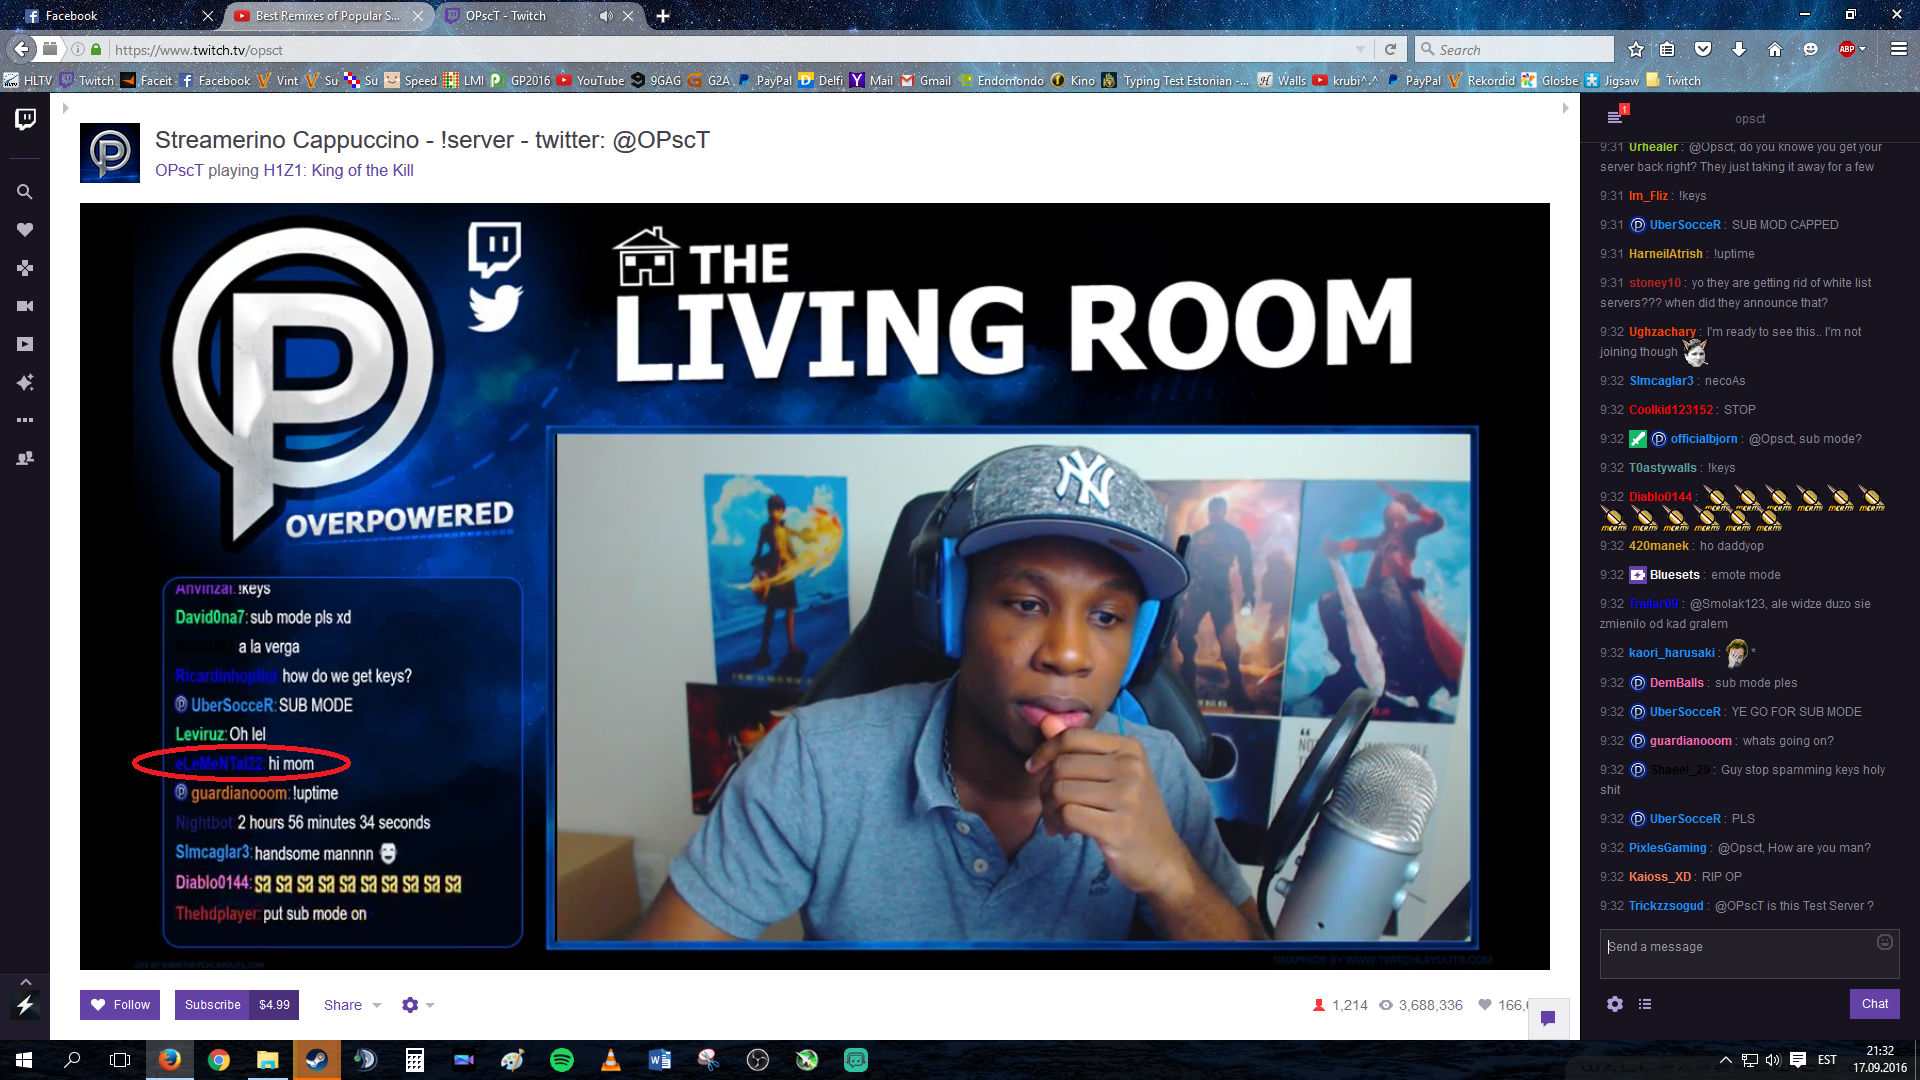Viewport: 1920px width, 1080px height.
Task: Switch to Best Remixes YouTube tab
Action: [x=328, y=16]
